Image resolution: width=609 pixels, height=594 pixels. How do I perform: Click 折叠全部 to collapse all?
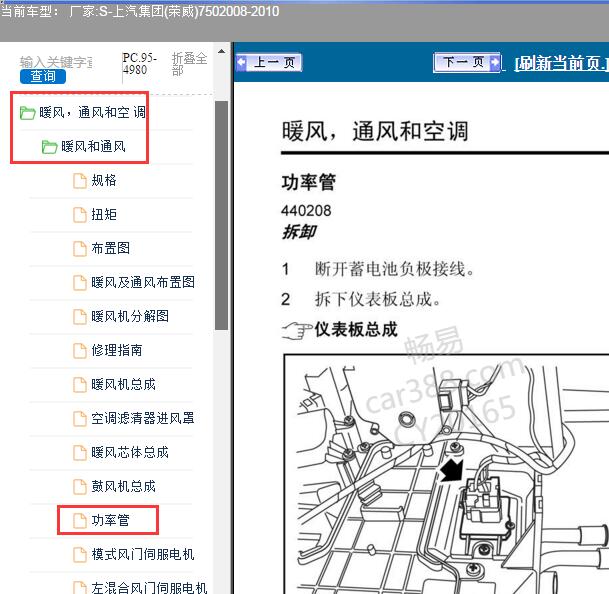[x=190, y=64]
